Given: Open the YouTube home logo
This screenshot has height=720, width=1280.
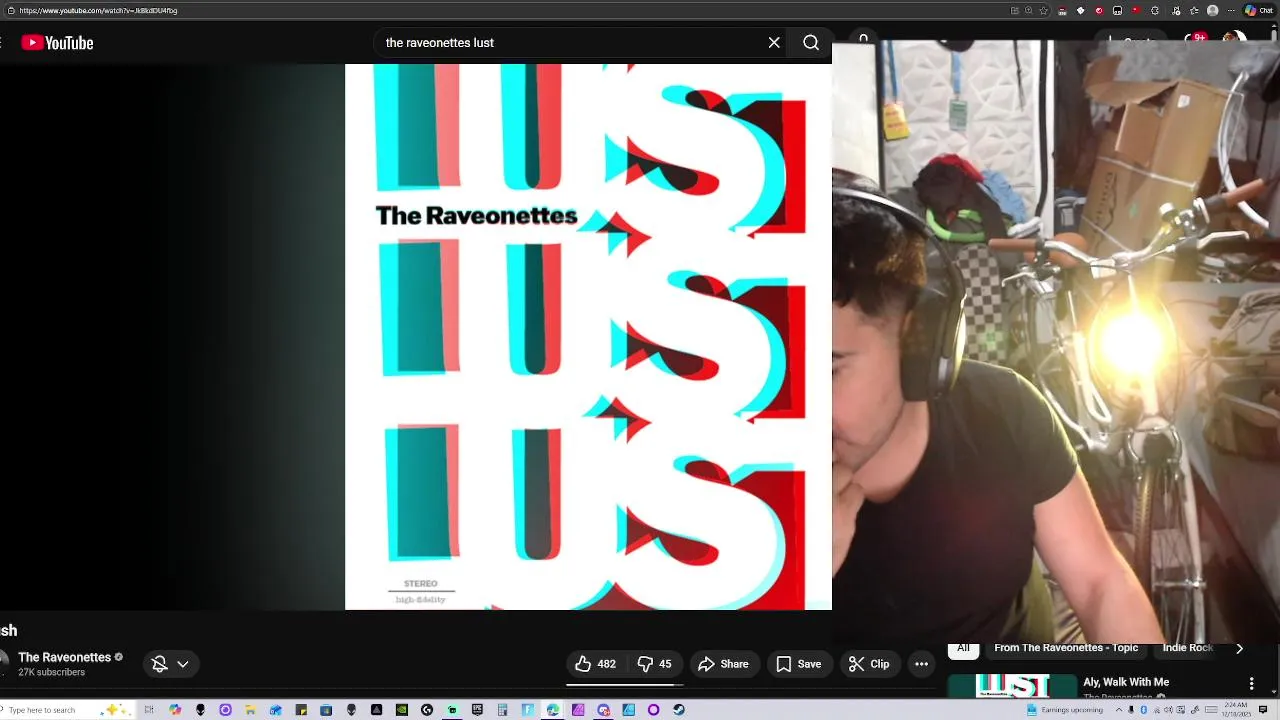Looking at the screenshot, I should tap(57, 43).
